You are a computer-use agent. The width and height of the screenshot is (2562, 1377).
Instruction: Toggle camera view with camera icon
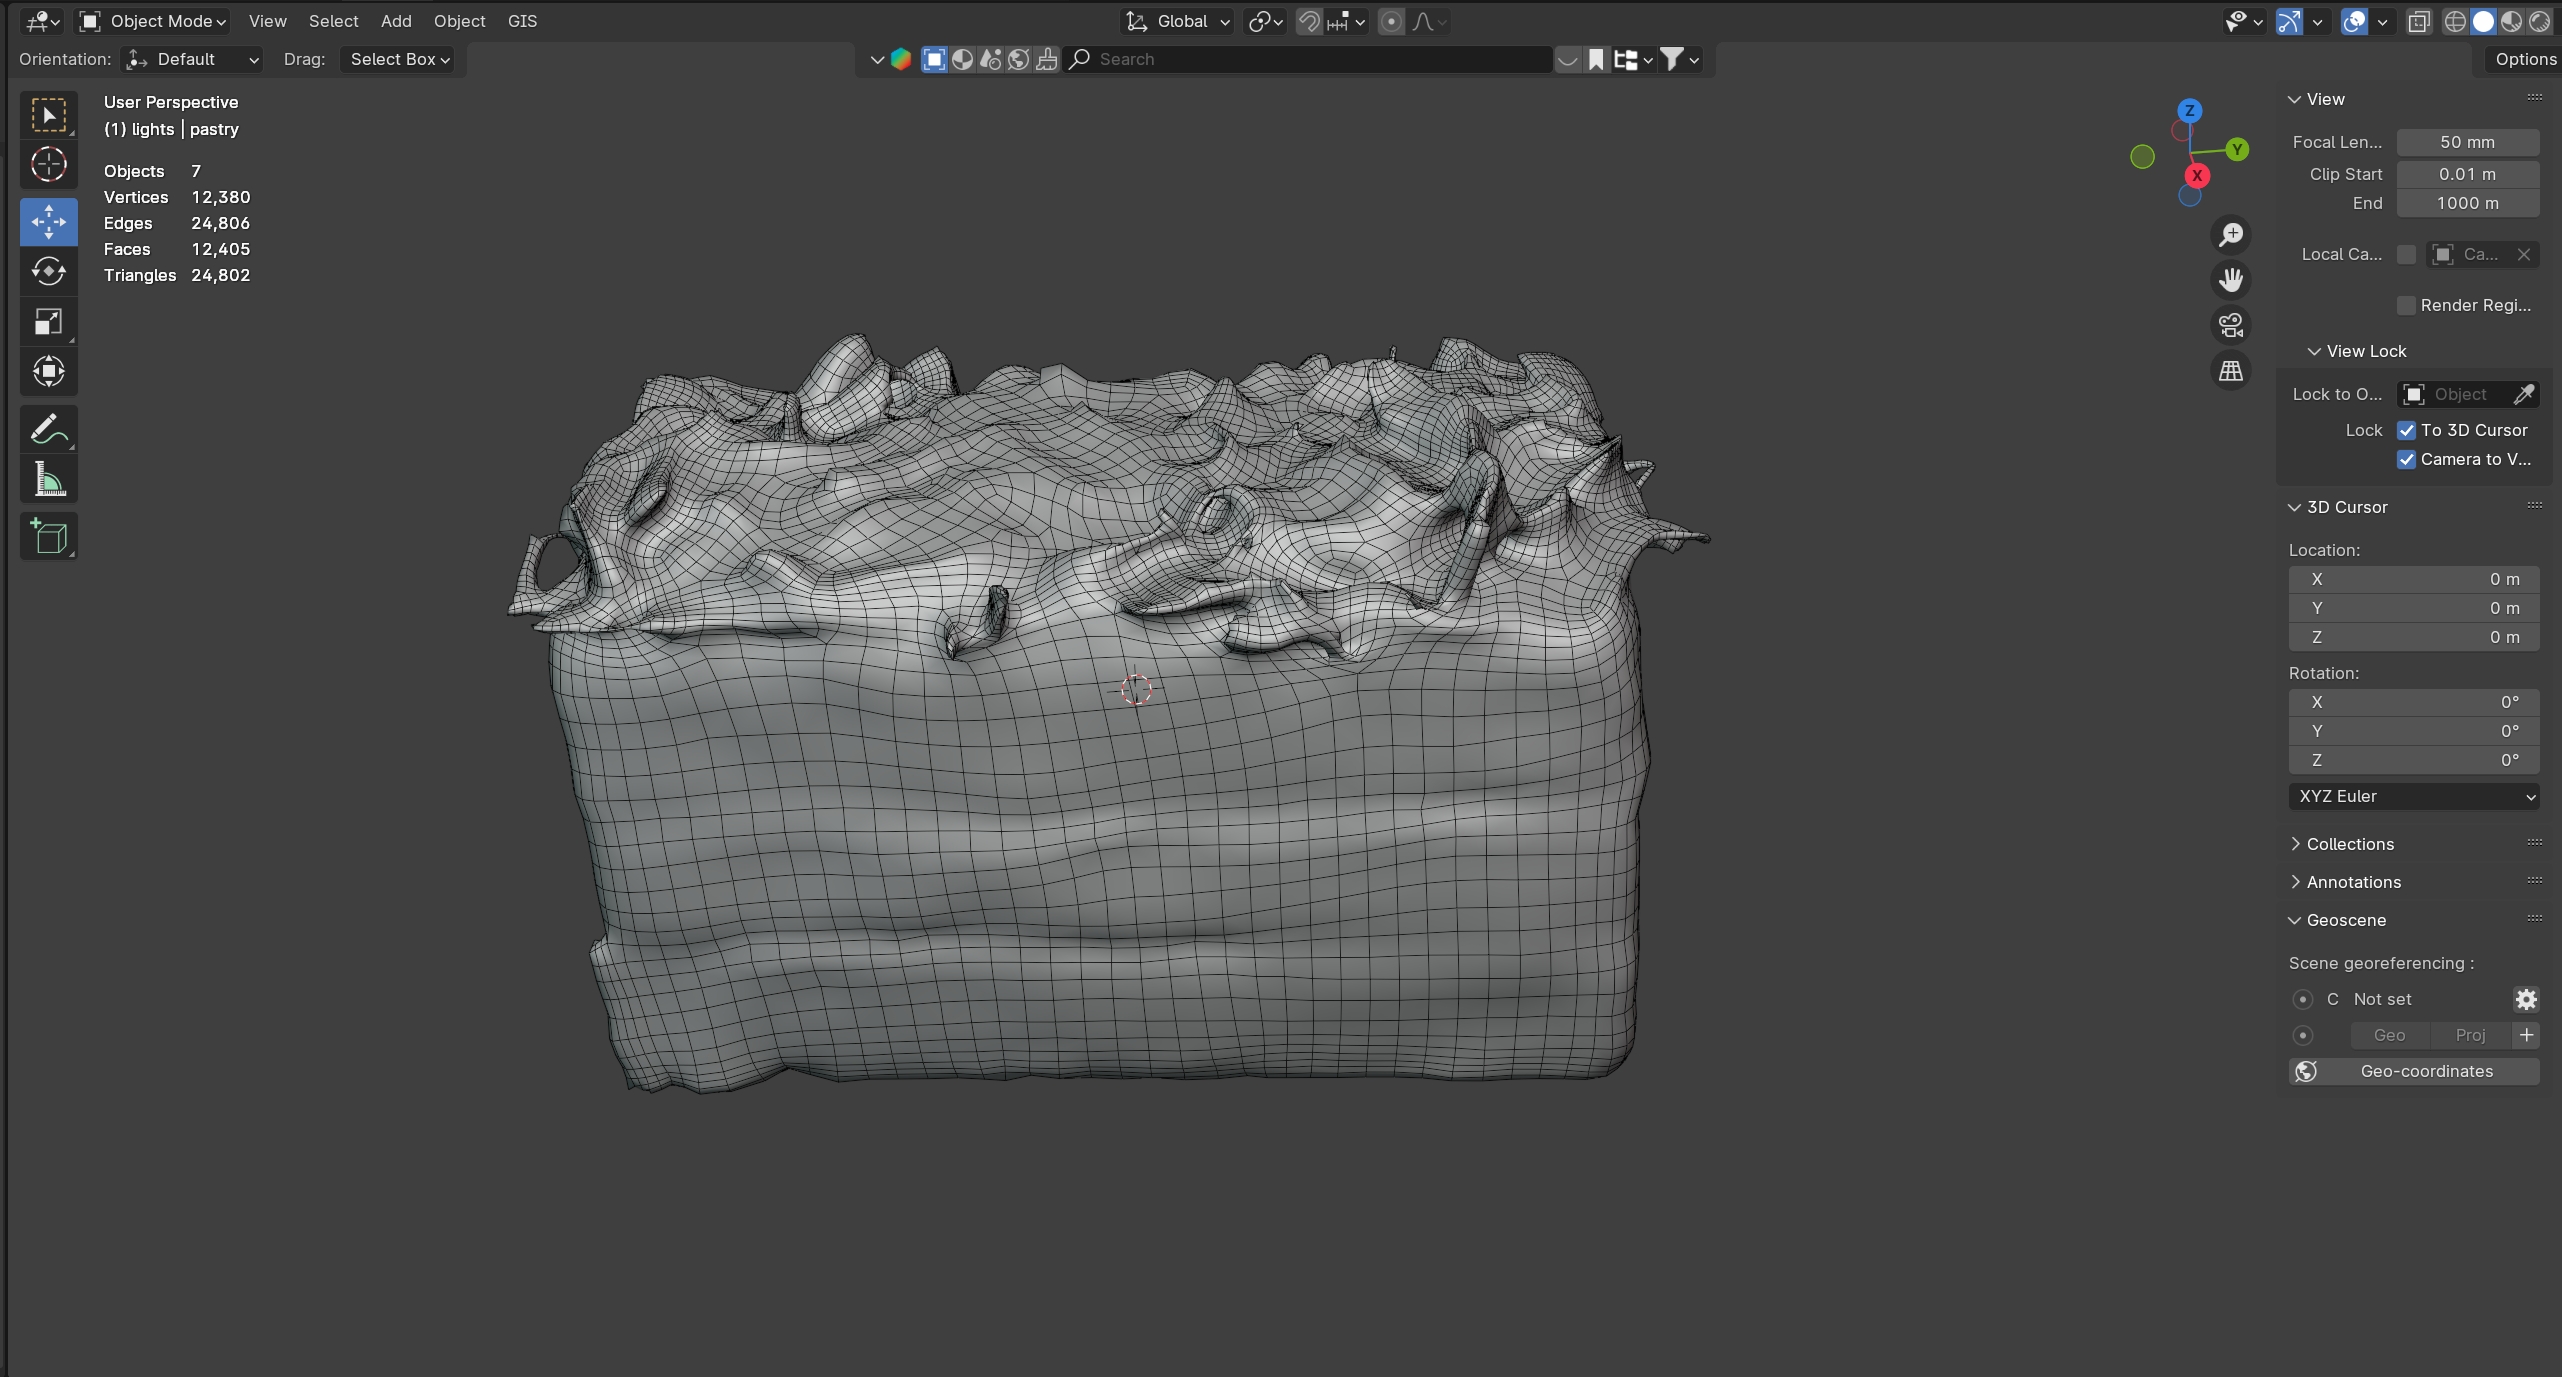[2231, 325]
